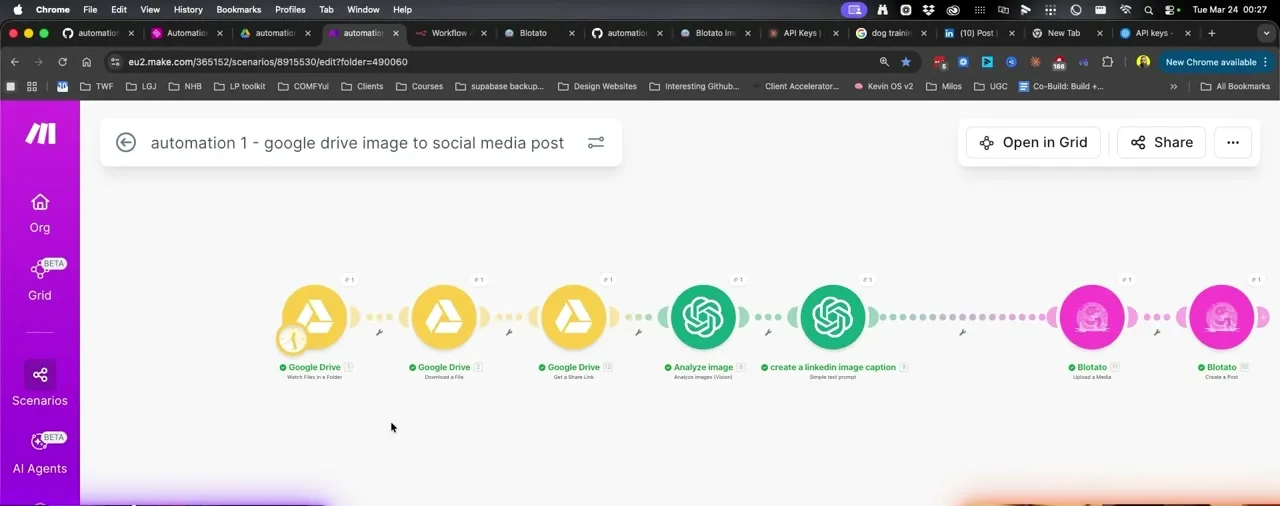The image size is (1280, 506).
Task: Switch to the LinkedIn (10) Post tab
Action: tap(979, 33)
